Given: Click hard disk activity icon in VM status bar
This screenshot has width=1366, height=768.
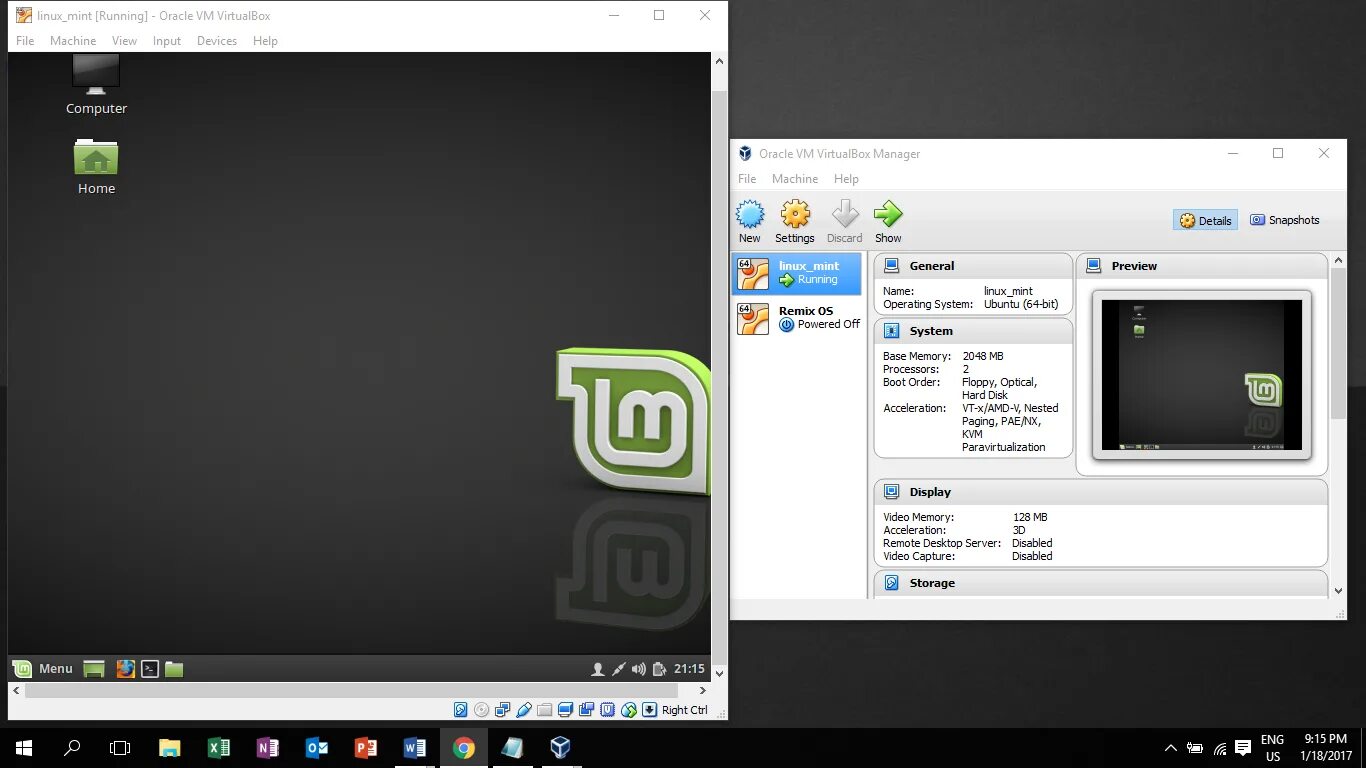Looking at the screenshot, I should coord(461,710).
